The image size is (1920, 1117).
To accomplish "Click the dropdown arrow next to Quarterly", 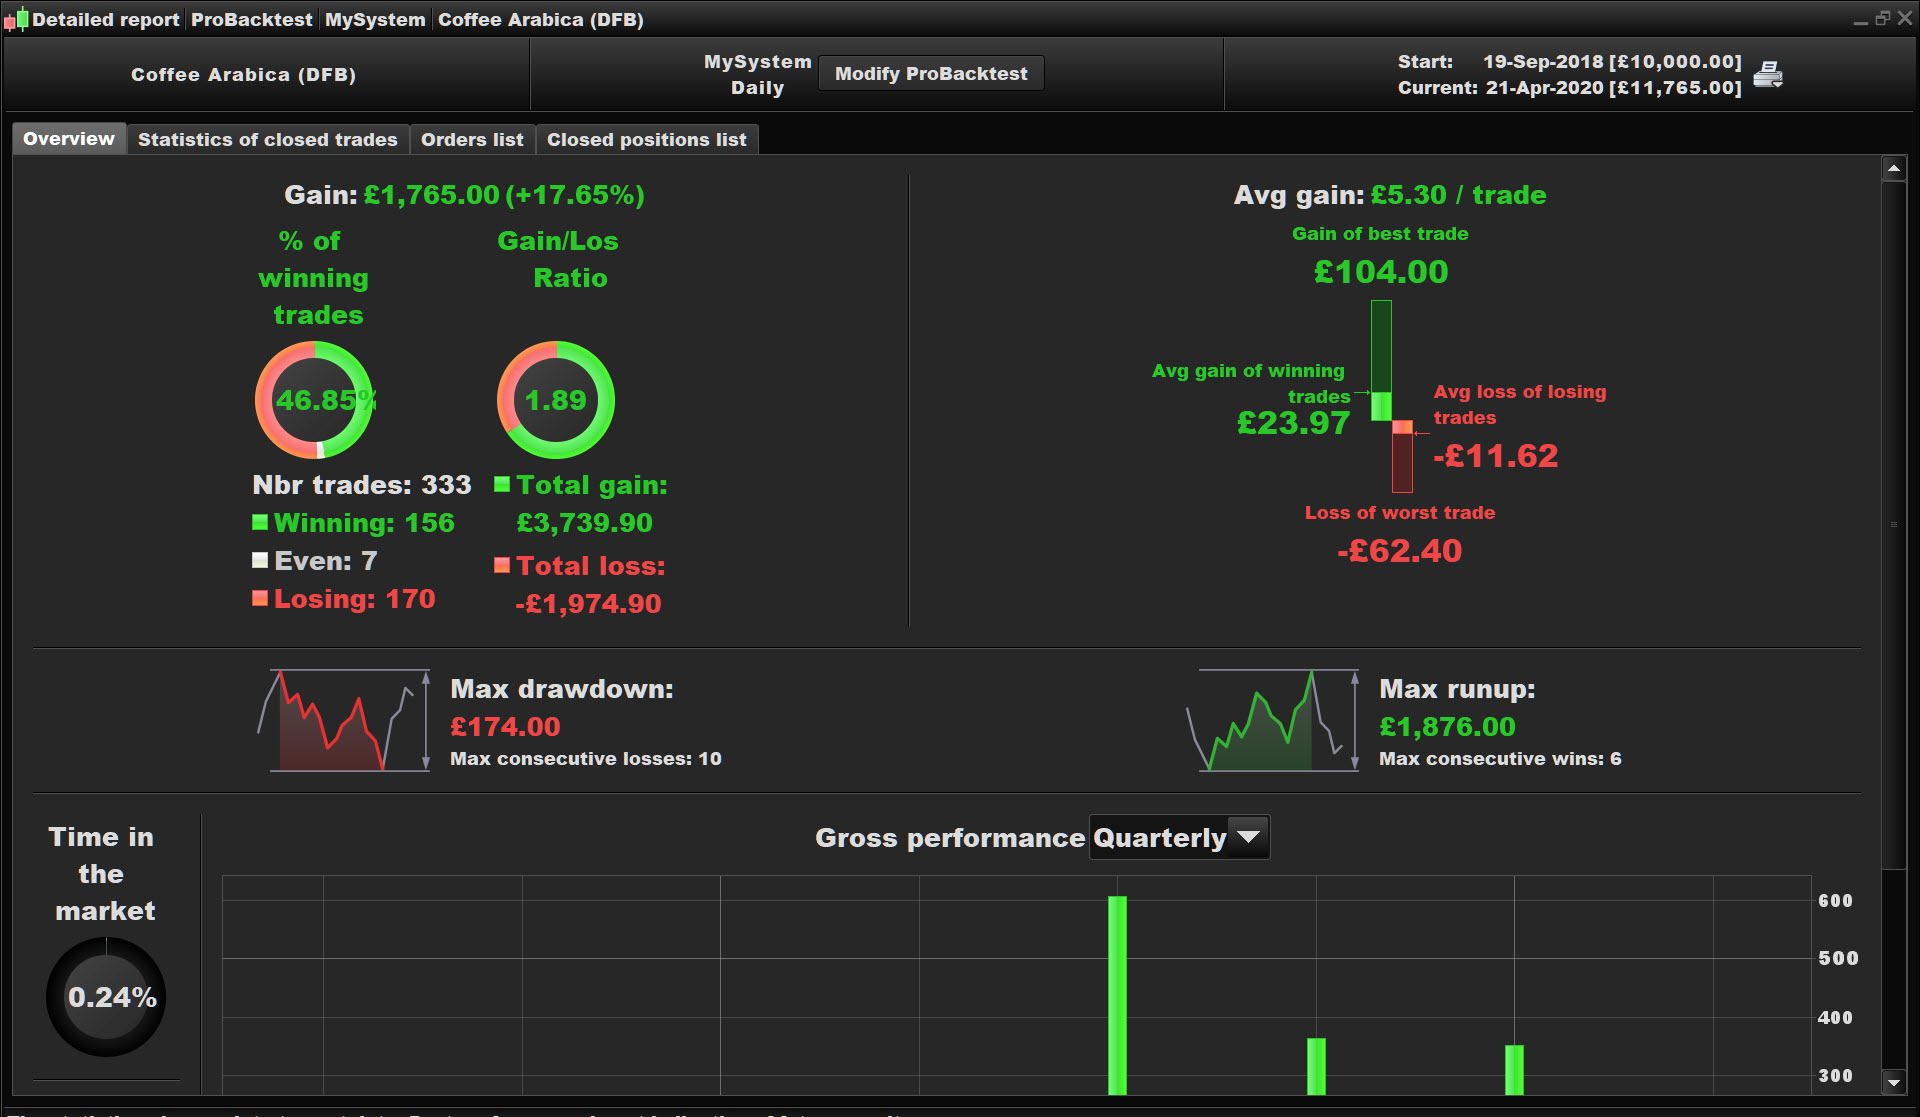I will coord(1248,837).
